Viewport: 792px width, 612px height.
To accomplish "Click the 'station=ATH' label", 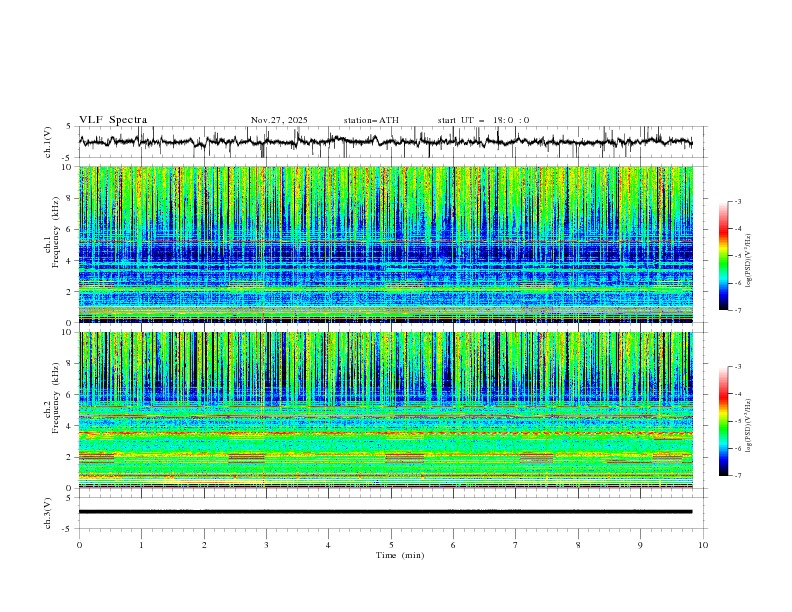I will [371, 120].
